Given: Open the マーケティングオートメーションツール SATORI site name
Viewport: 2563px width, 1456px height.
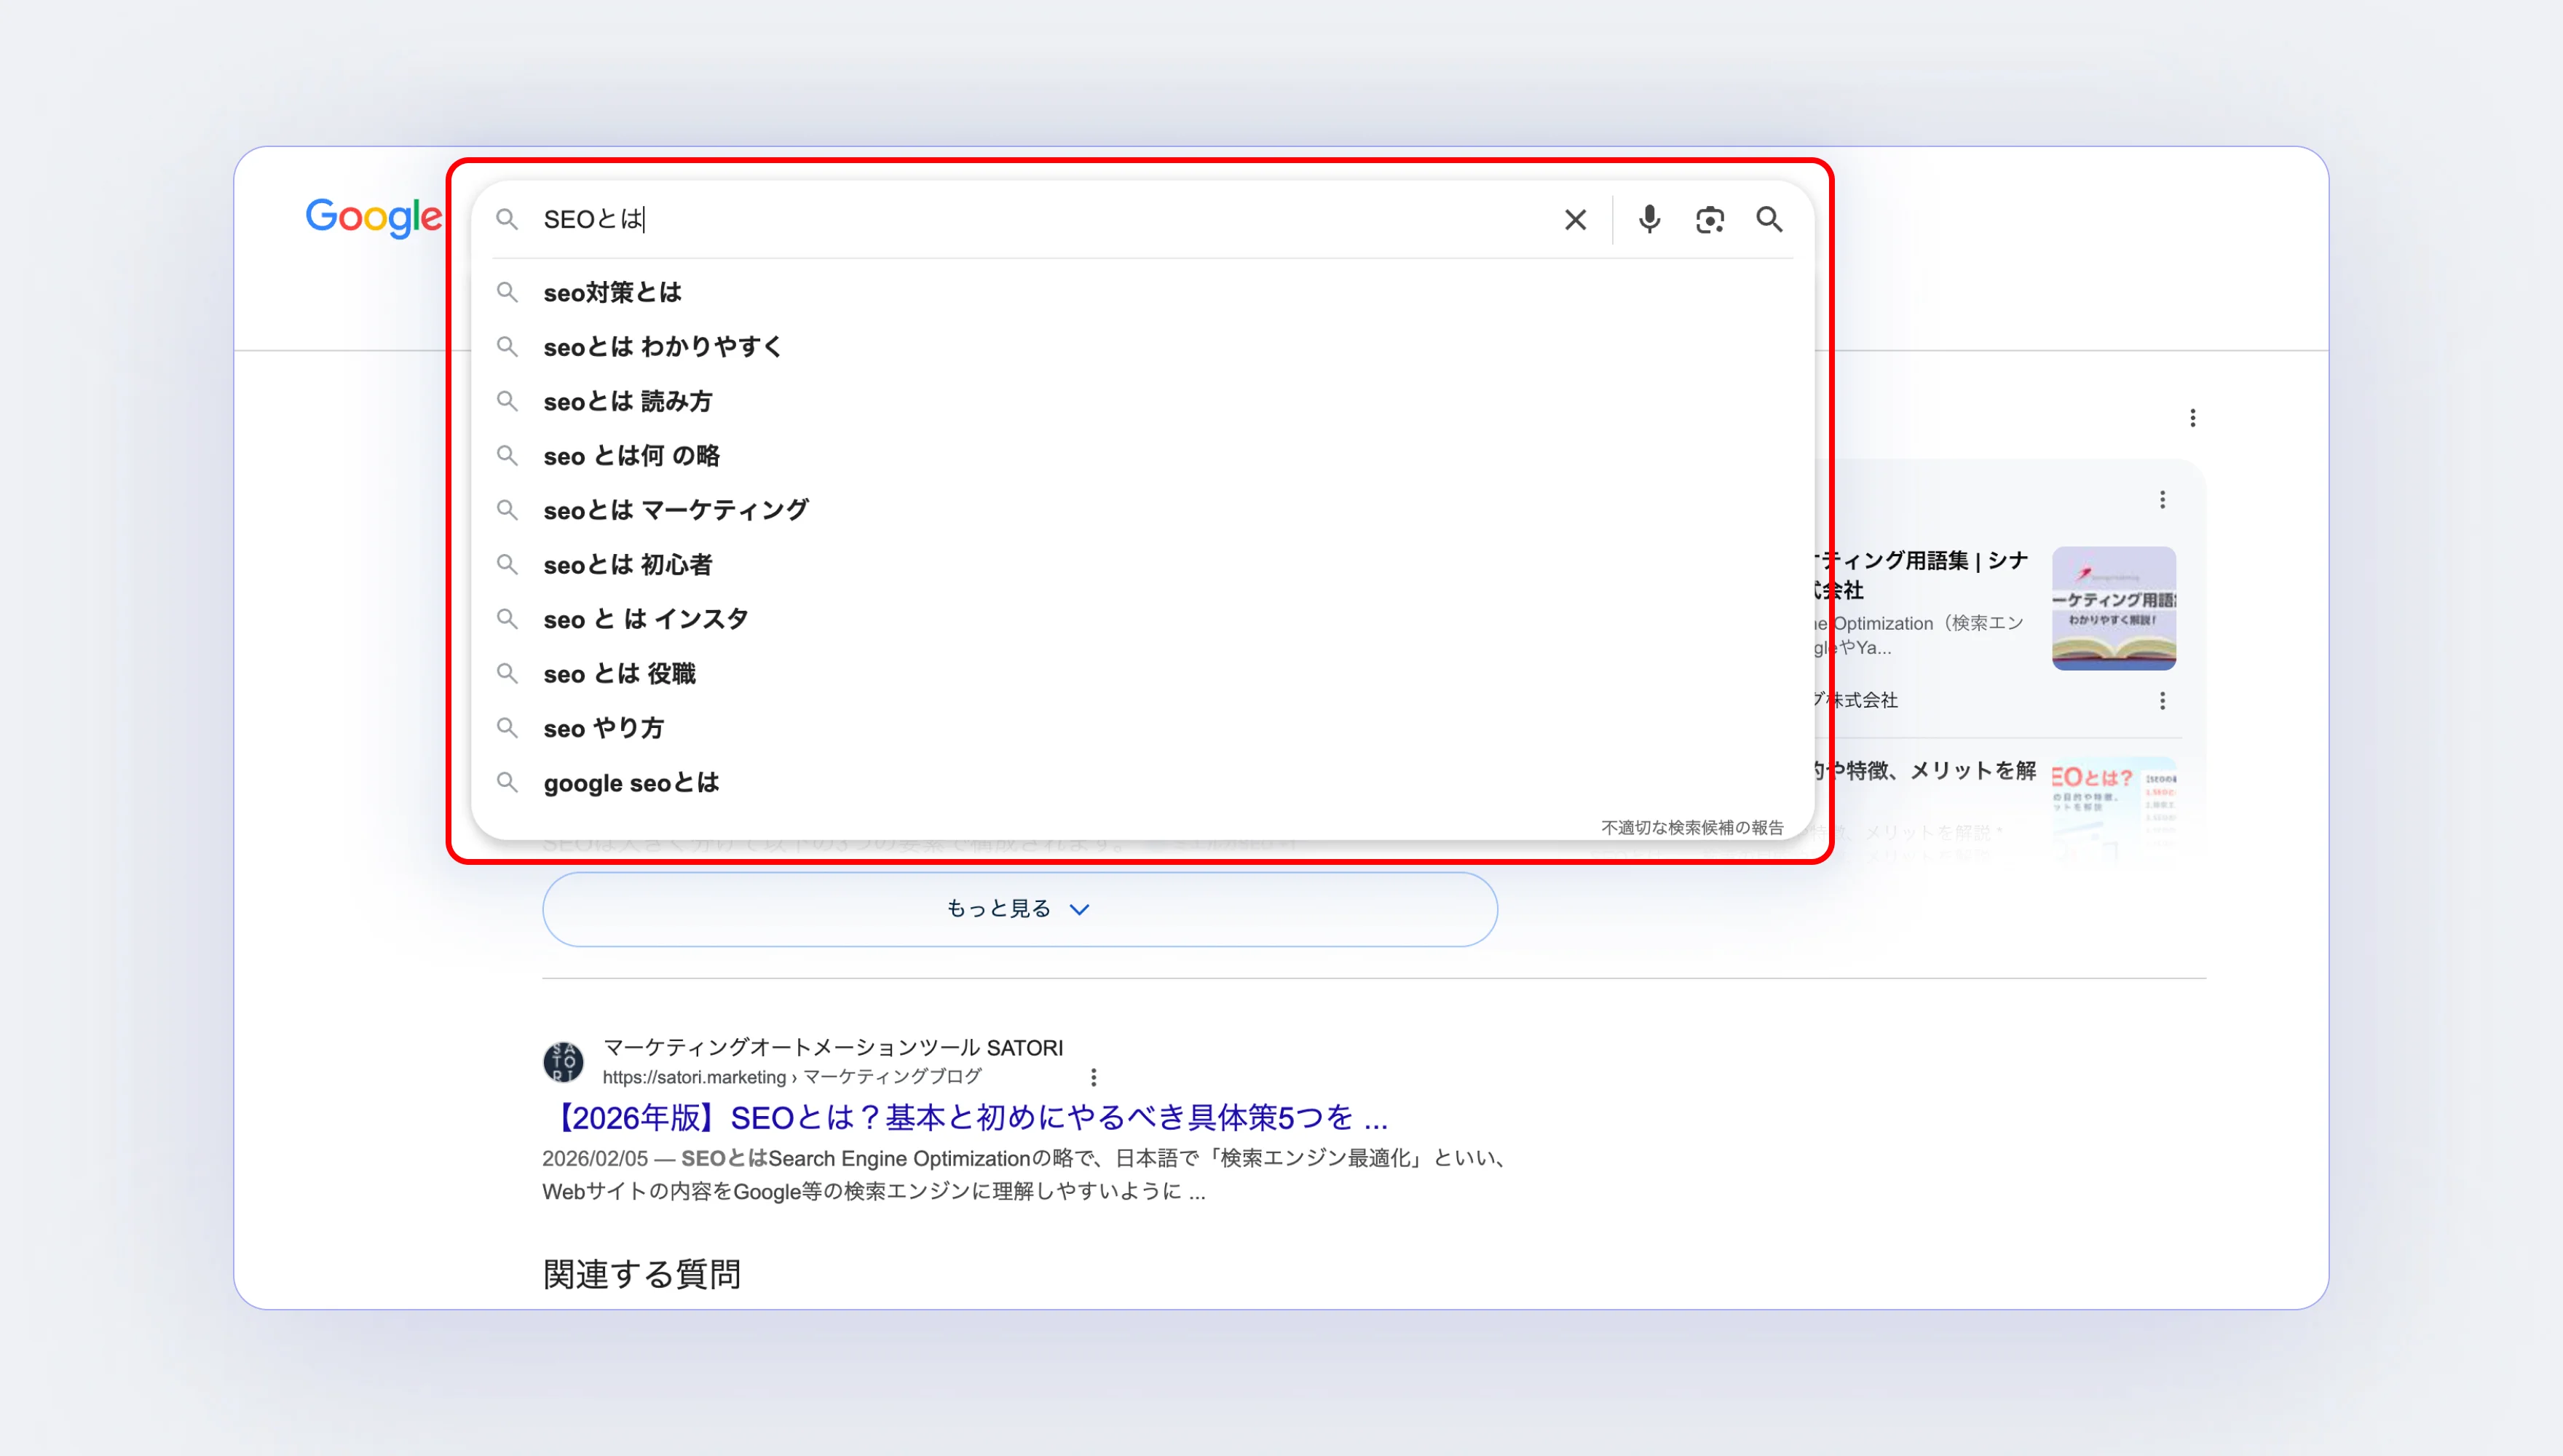Looking at the screenshot, I should click(832, 1047).
